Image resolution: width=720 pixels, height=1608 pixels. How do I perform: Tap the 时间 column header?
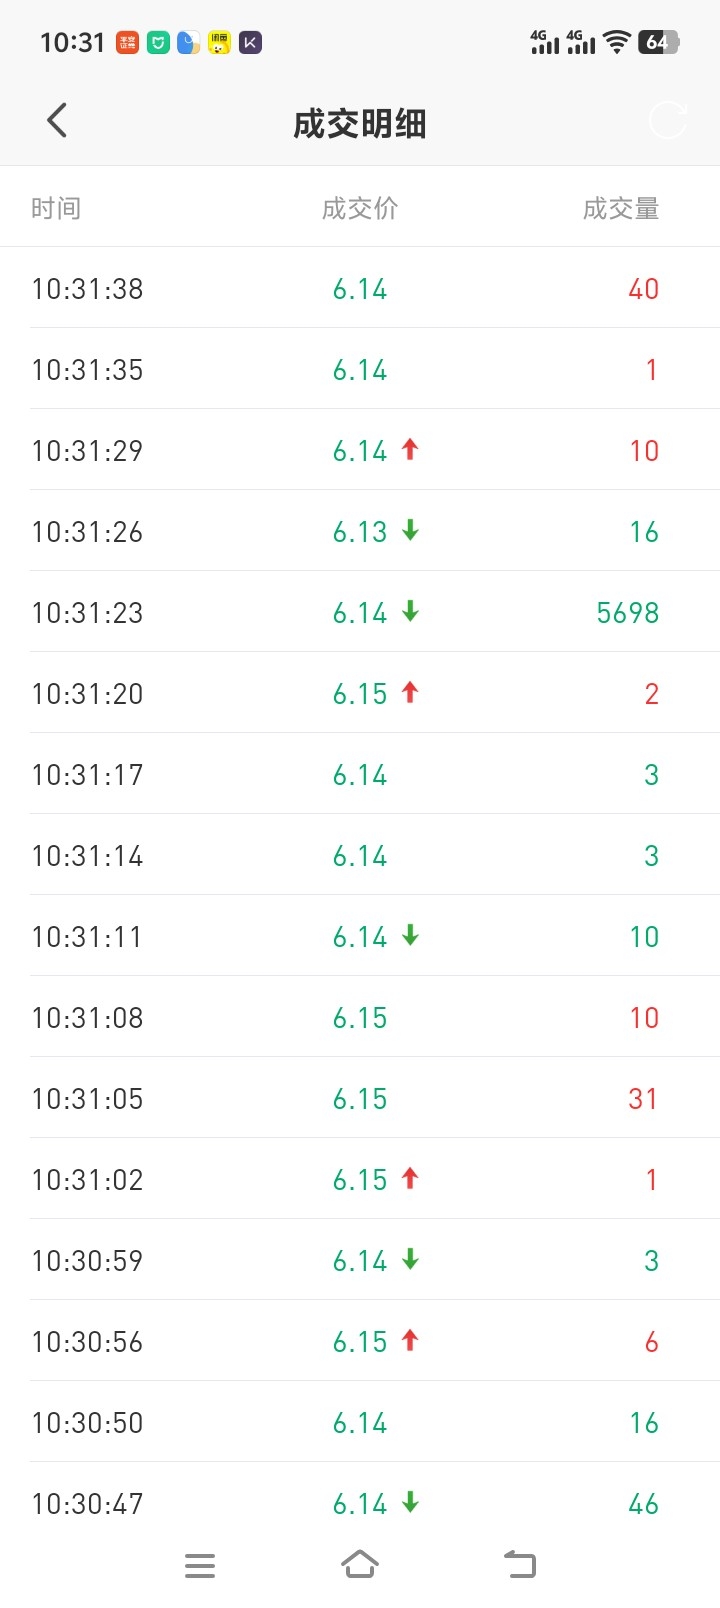tap(56, 208)
